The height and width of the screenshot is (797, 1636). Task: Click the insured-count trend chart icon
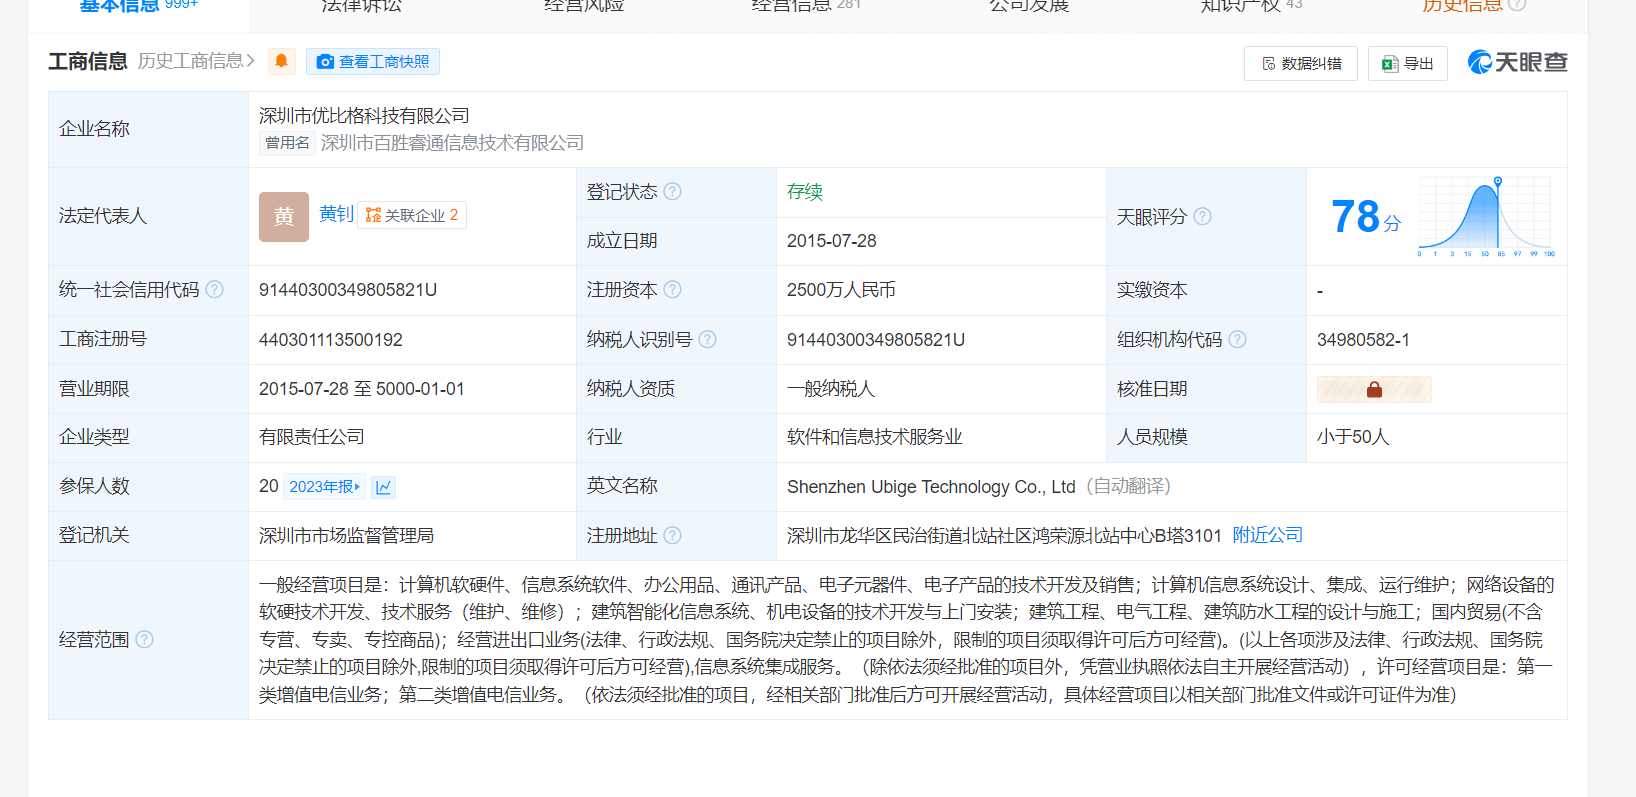(384, 487)
